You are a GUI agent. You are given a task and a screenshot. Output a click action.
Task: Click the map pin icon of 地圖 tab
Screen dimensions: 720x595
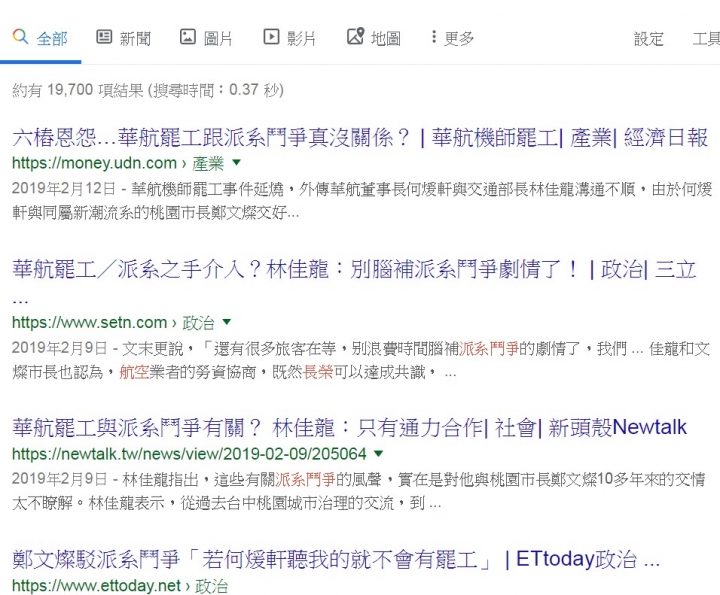click(355, 36)
